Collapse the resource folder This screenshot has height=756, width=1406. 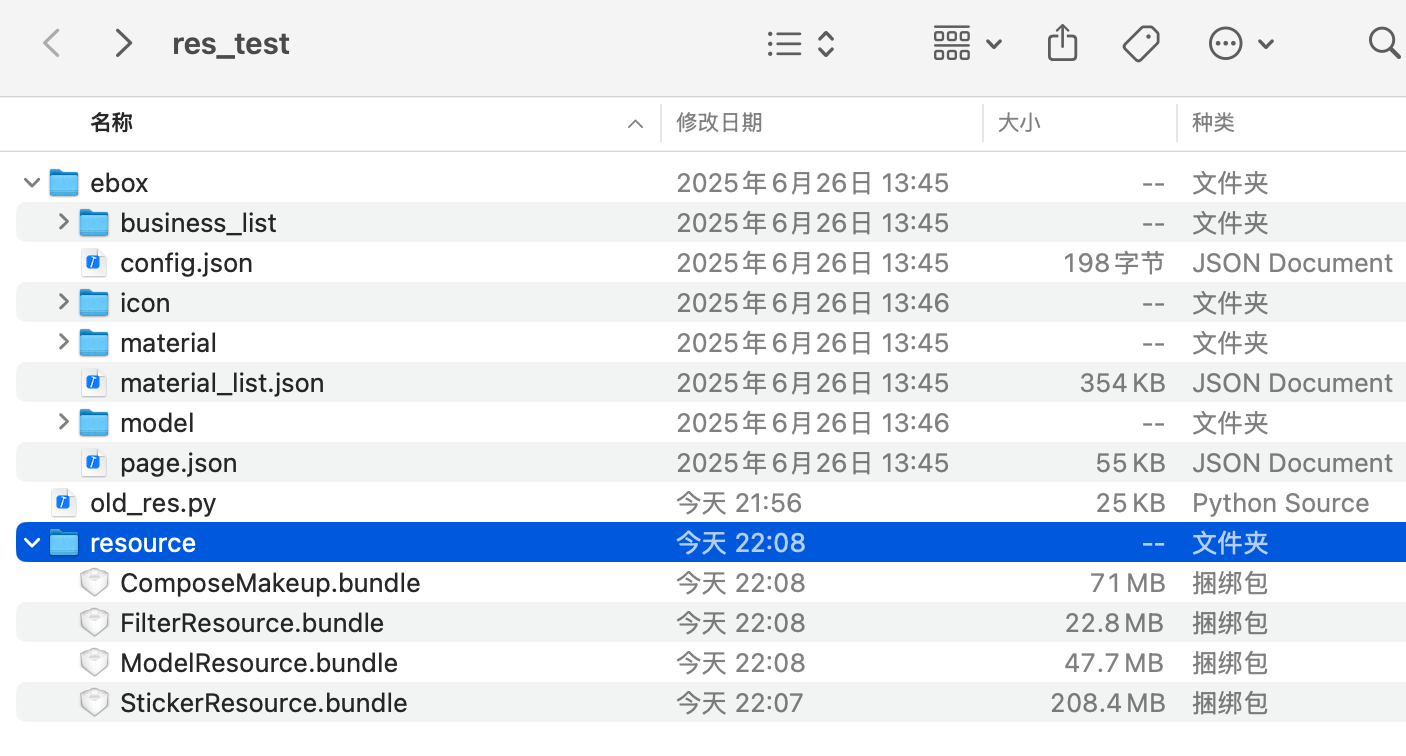coord(32,543)
